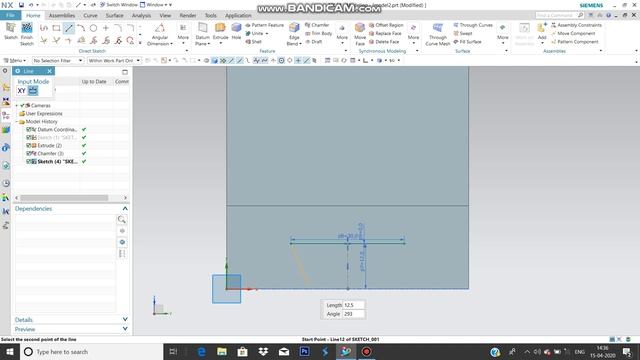Uncheck the Extrude (2) feature checkbox
Viewport: 640px width, 360px height.
tap(29, 145)
